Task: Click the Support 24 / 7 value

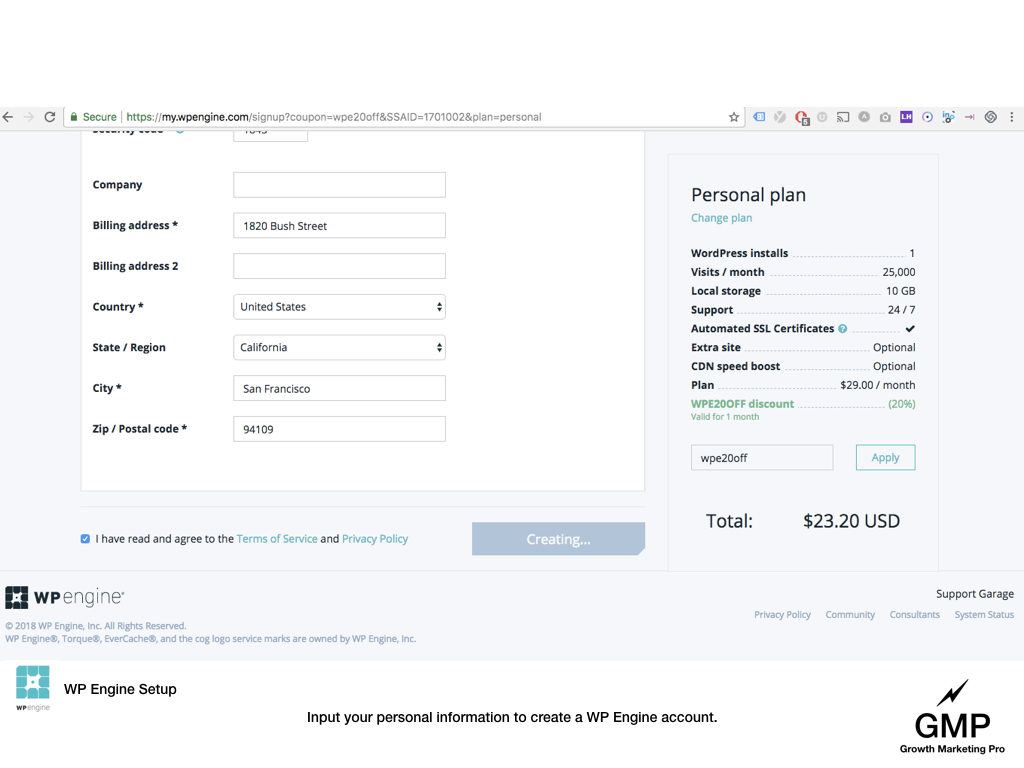Action: coord(901,310)
